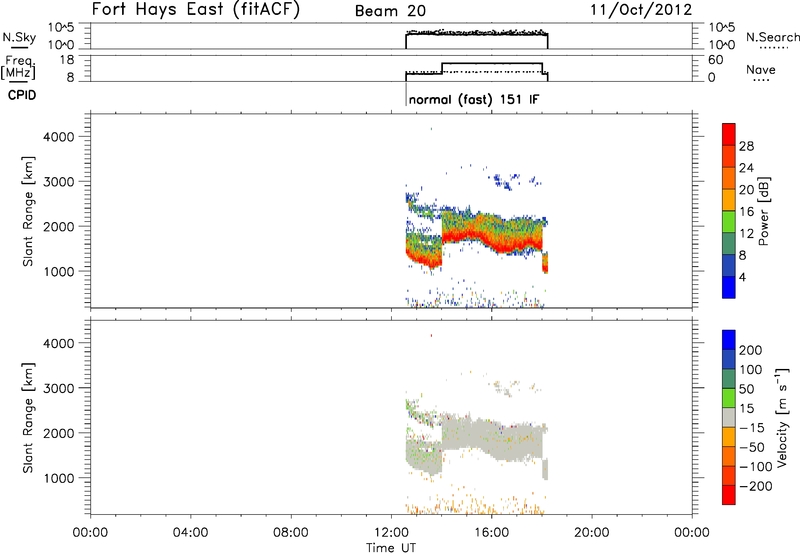This screenshot has width=800, height=554.
Task: Click the blue bottom of Power color bar
Action: coord(729,288)
